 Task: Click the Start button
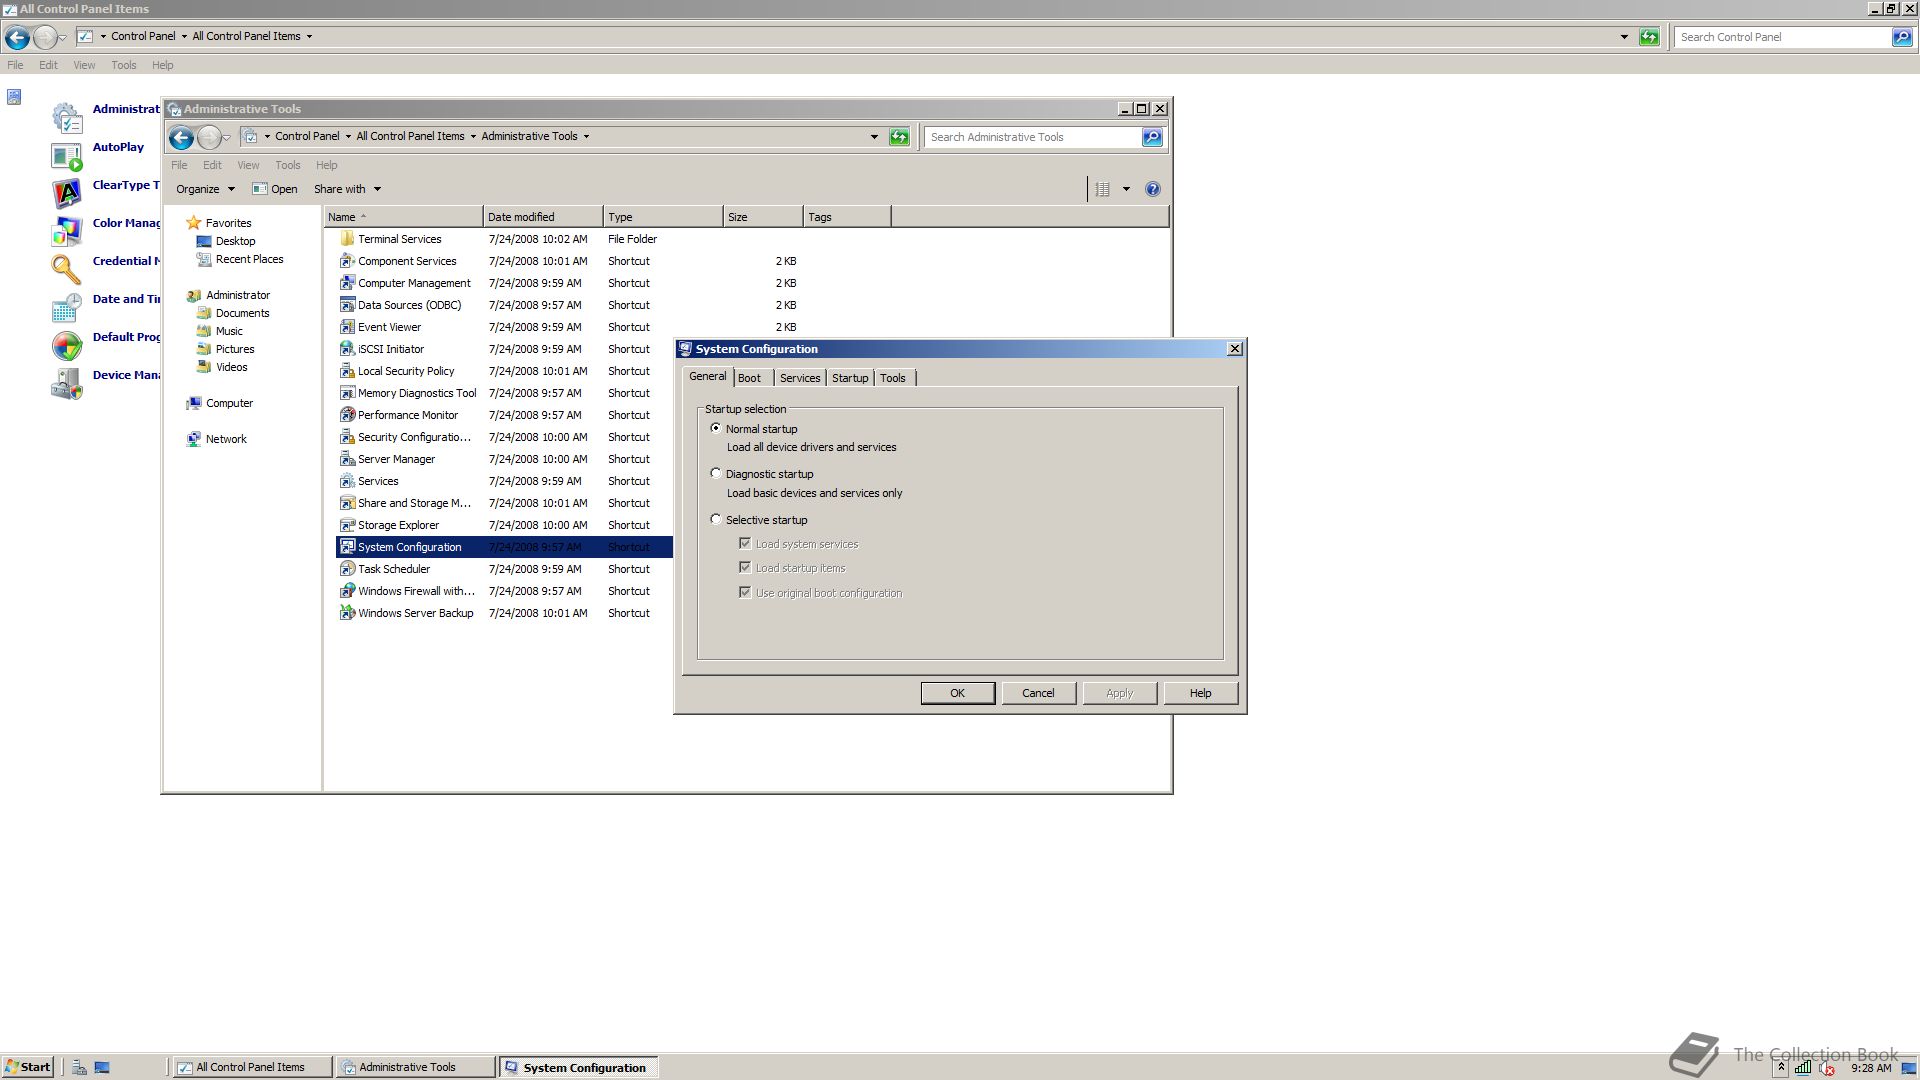pos(27,1067)
